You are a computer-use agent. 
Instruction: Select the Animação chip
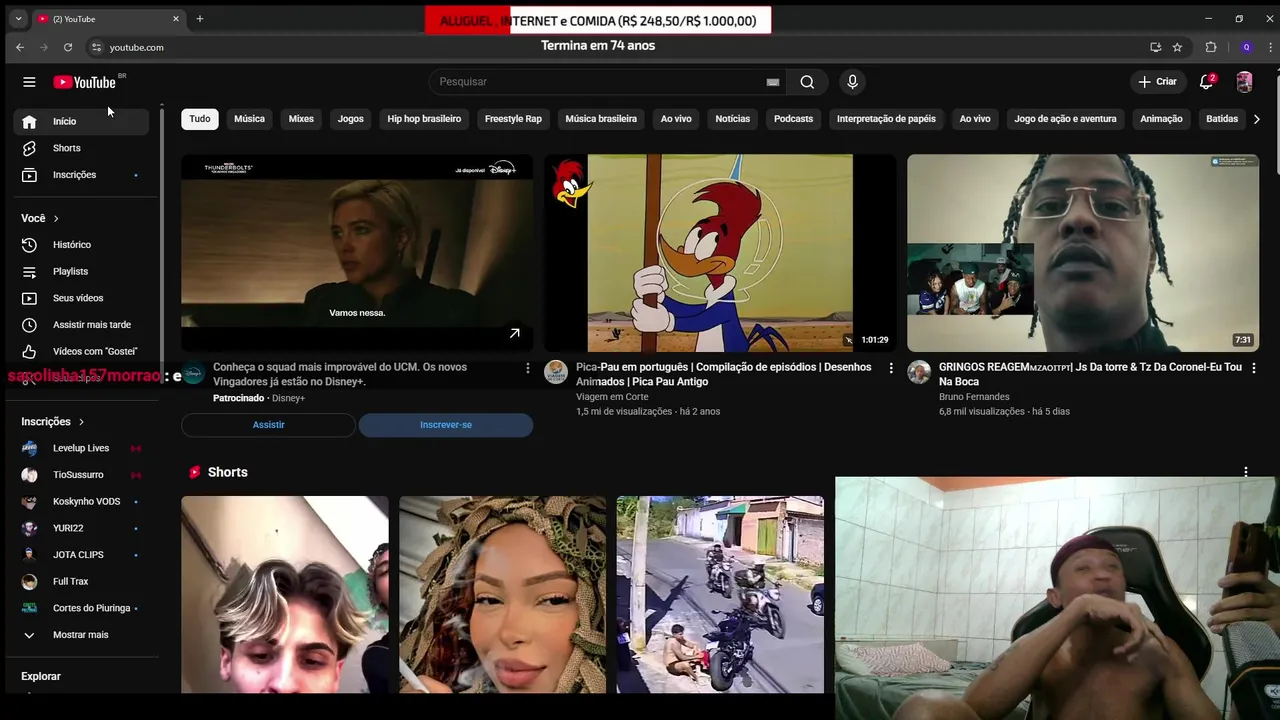click(1161, 119)
